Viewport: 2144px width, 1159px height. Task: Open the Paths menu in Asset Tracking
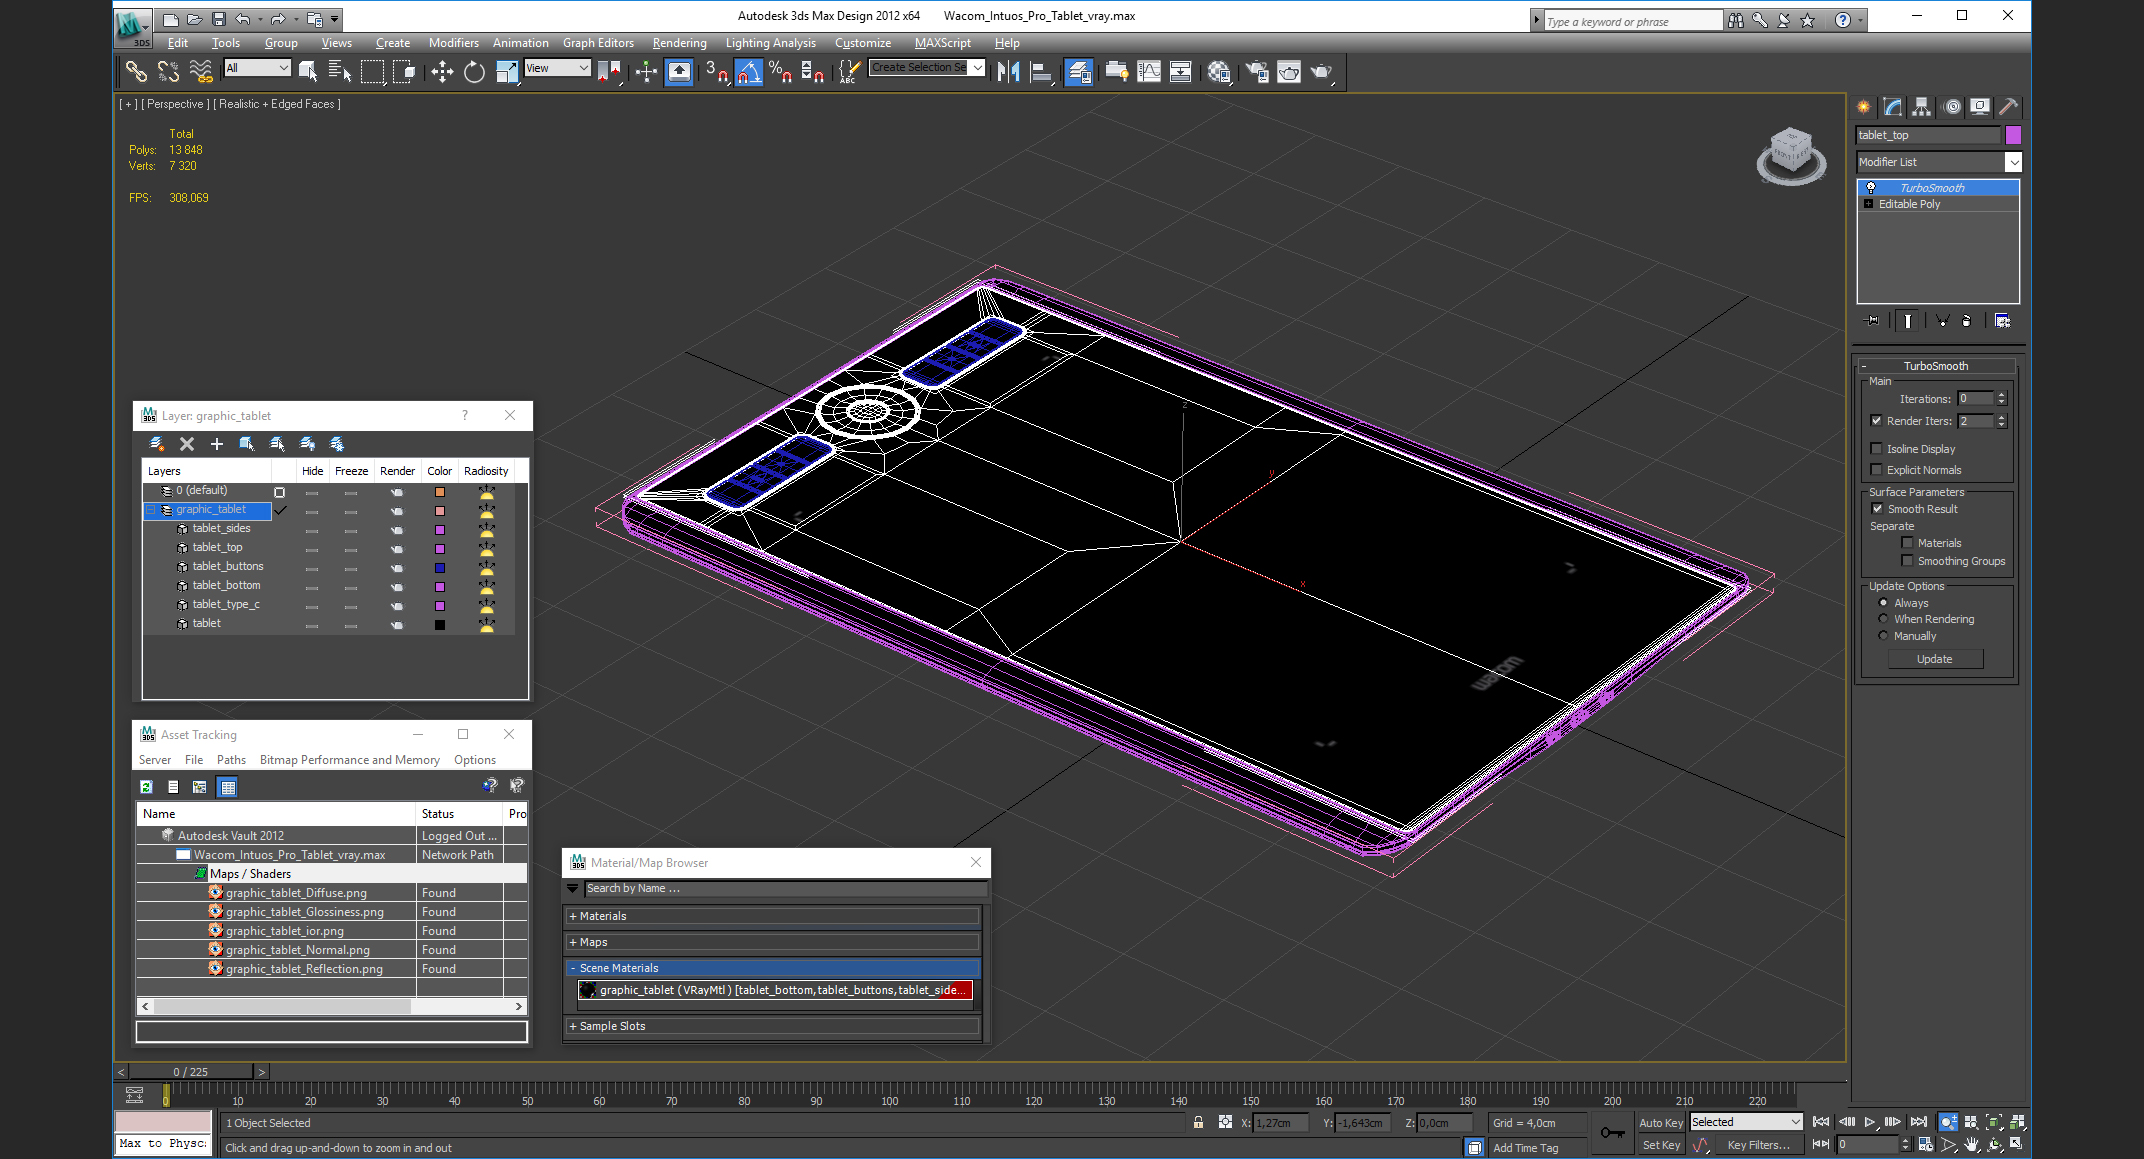231,760
